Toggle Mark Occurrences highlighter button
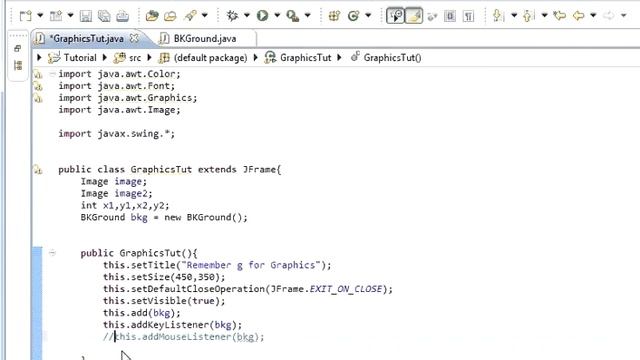Image resolution: width=640 pixels, height=360 pixels. pos(414,16)
